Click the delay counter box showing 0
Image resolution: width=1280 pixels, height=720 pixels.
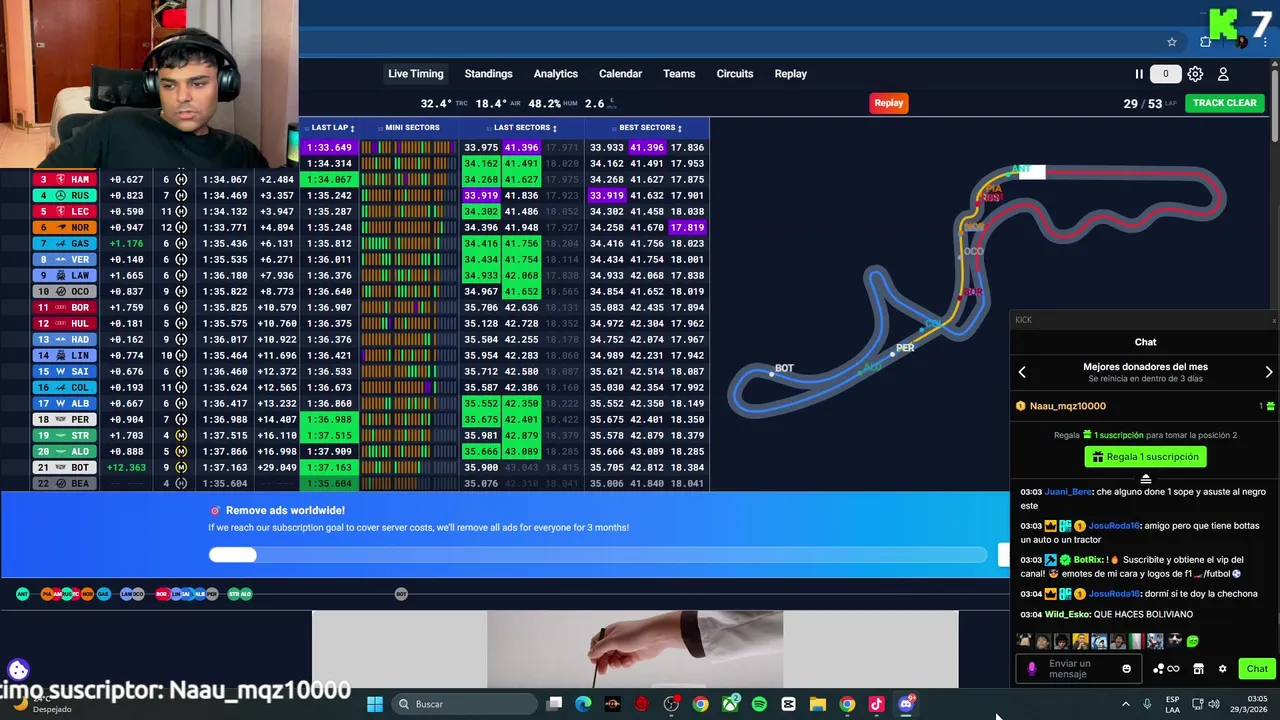click(1165, 74)
